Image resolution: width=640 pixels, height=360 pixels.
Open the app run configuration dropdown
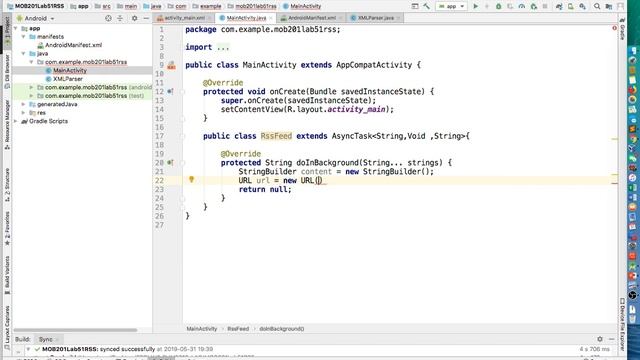[451, 7]
